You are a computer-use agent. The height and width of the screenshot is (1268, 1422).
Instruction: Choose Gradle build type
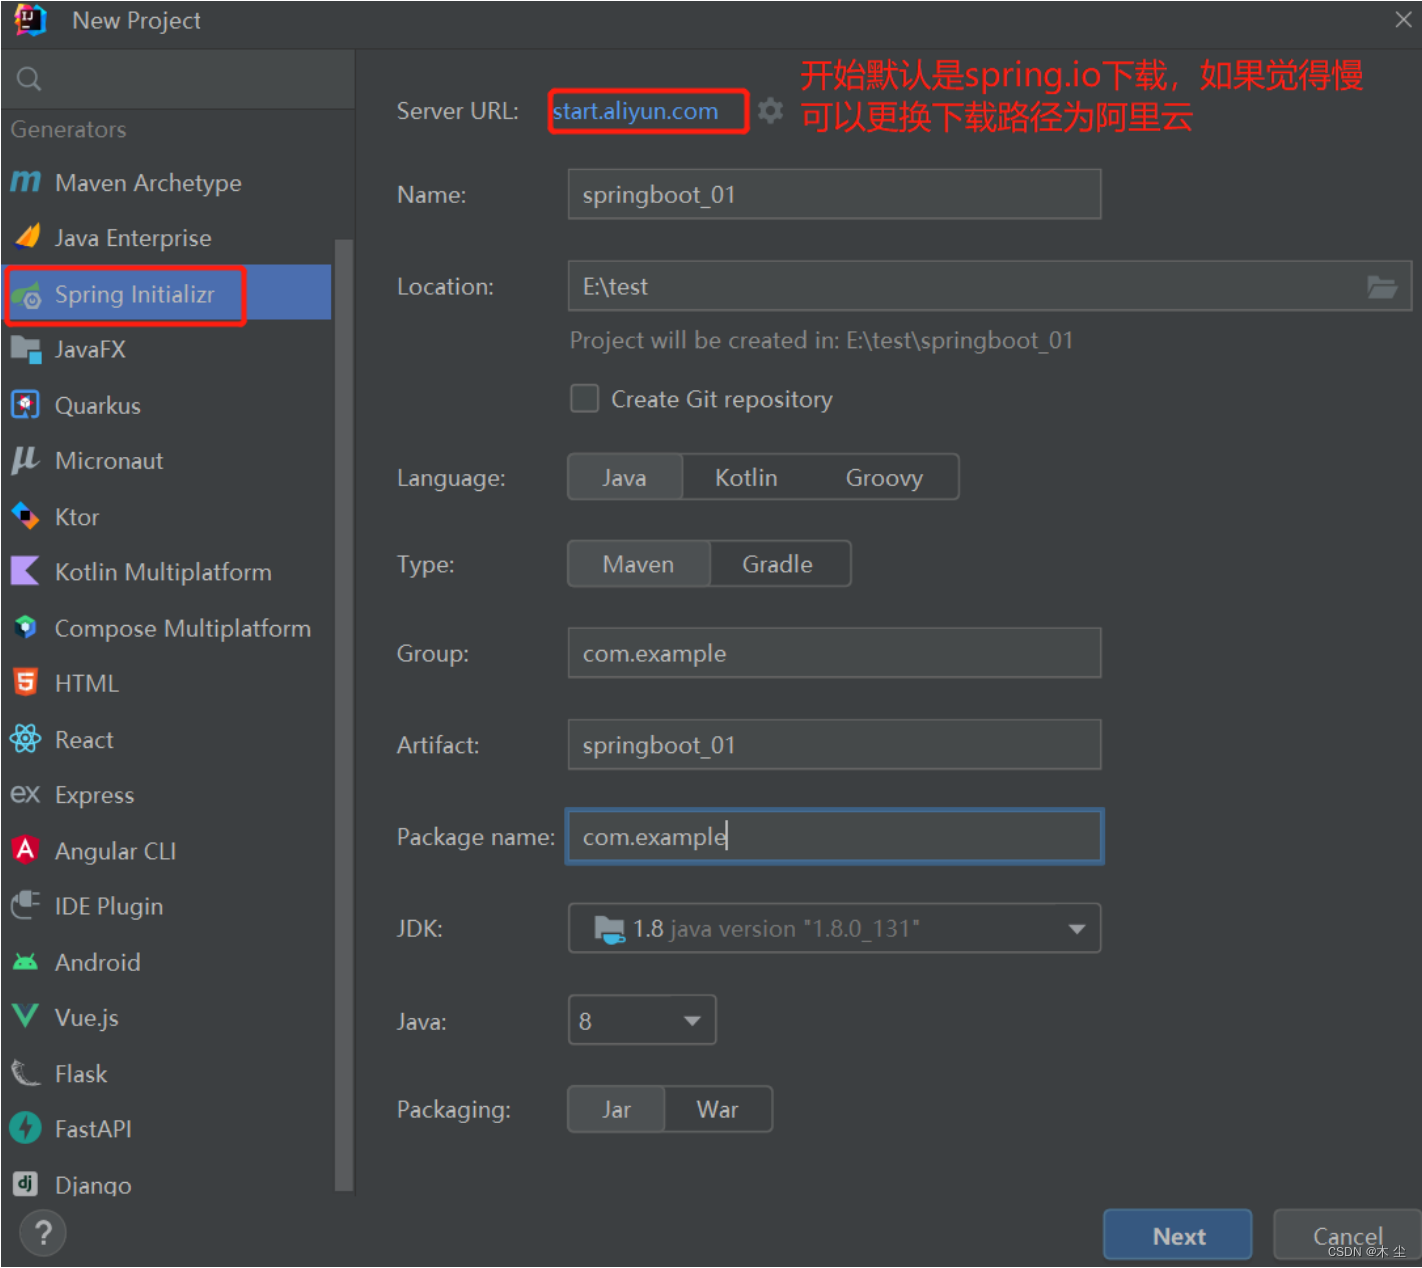(778, 564)
